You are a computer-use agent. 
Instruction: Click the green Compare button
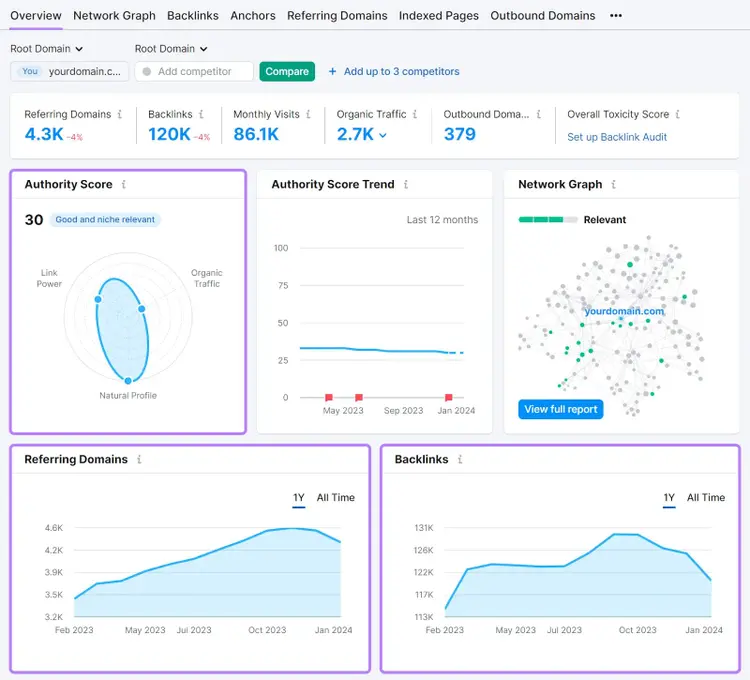coord(287,71)
